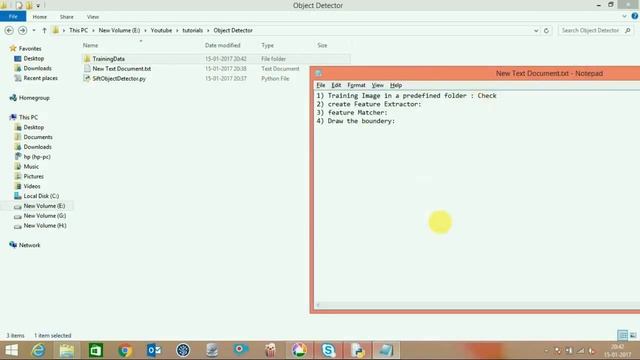Open Desktop under Favorites
This screenshot has height=360, width=640.
tap(33, 58)
